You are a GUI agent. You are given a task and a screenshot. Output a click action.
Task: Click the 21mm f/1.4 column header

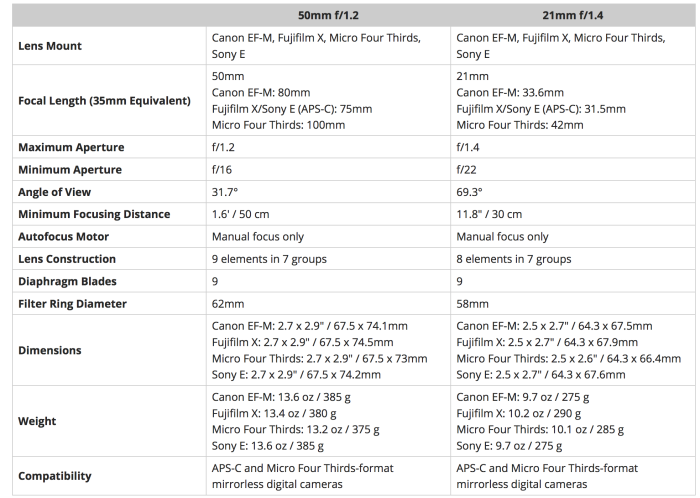pyautogui.click(x=570, y=16)
